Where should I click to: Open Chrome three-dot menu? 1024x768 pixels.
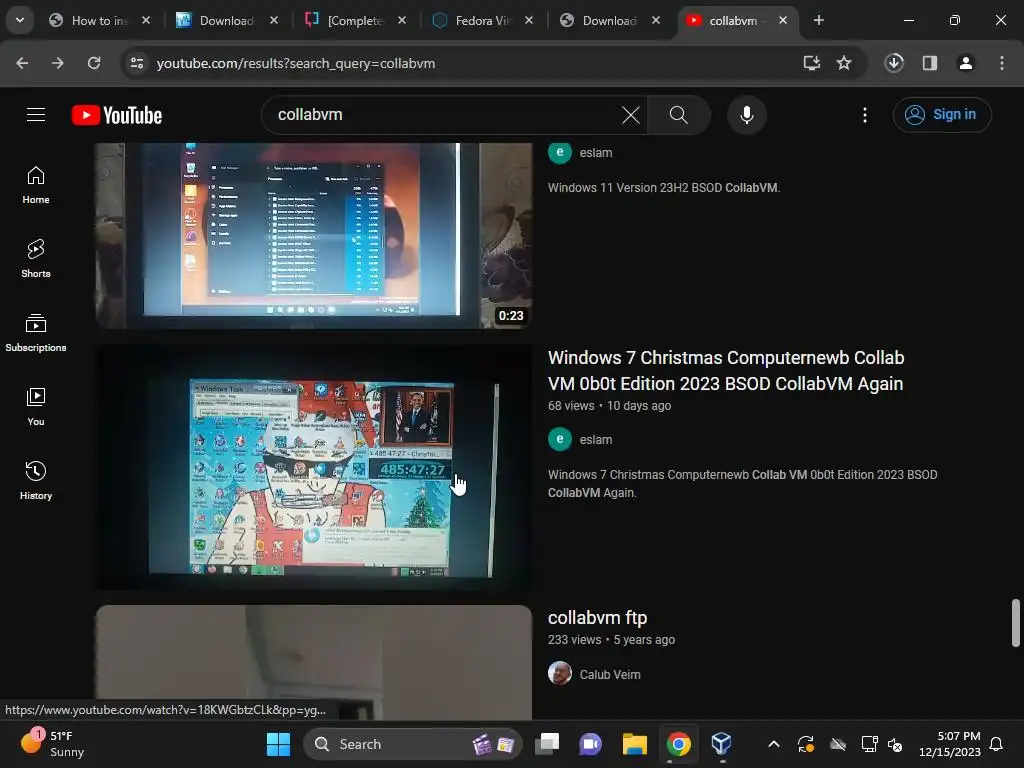tap(1002, 63)
